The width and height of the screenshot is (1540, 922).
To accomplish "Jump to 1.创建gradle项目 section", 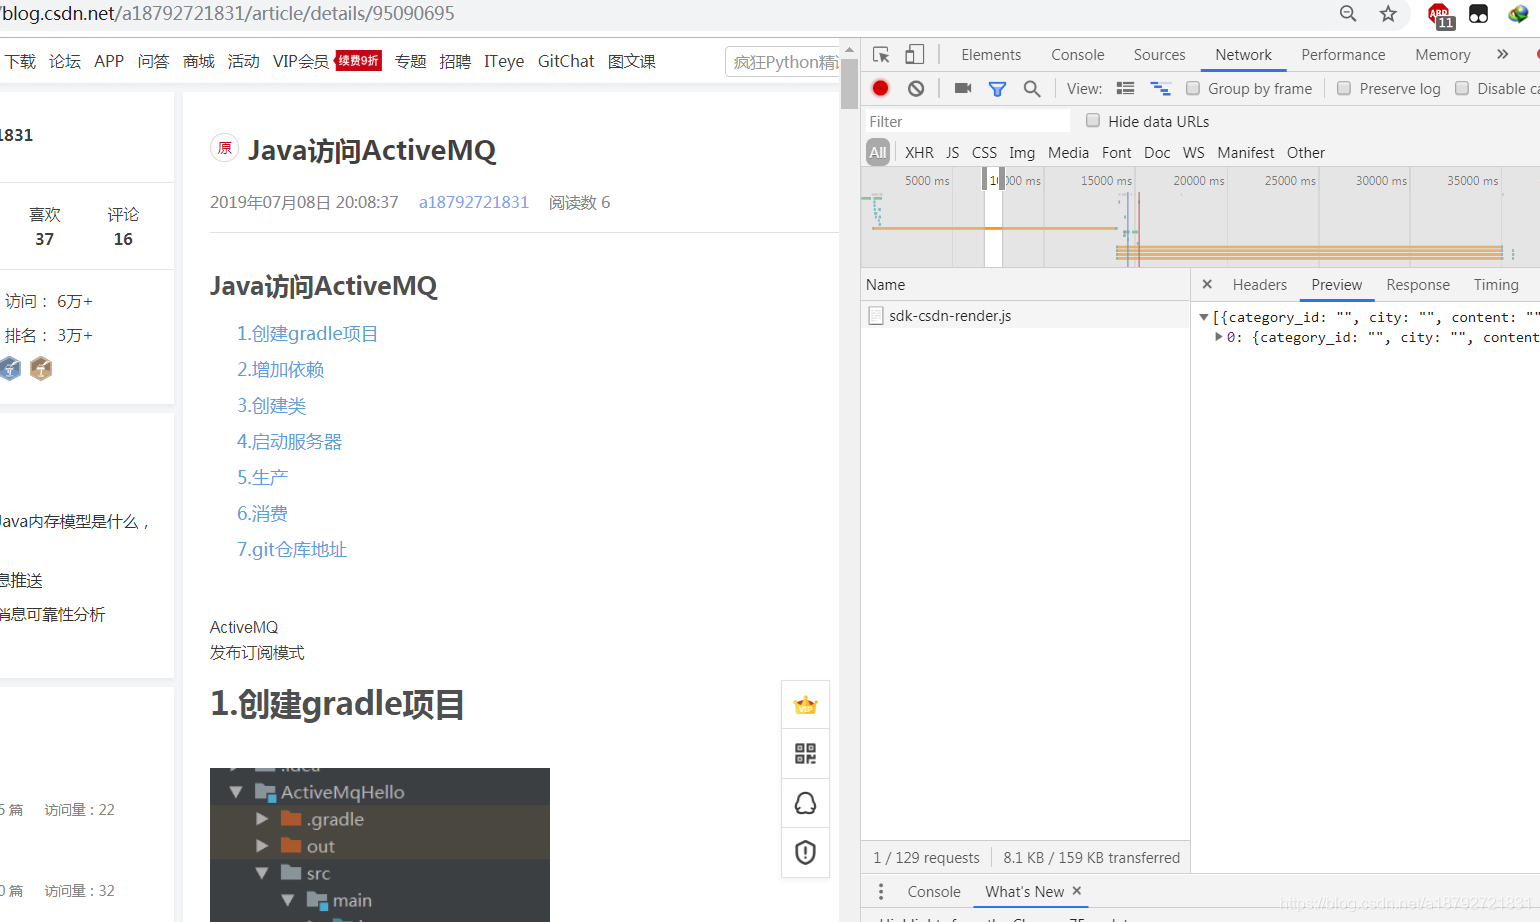I will coord(307,334).
